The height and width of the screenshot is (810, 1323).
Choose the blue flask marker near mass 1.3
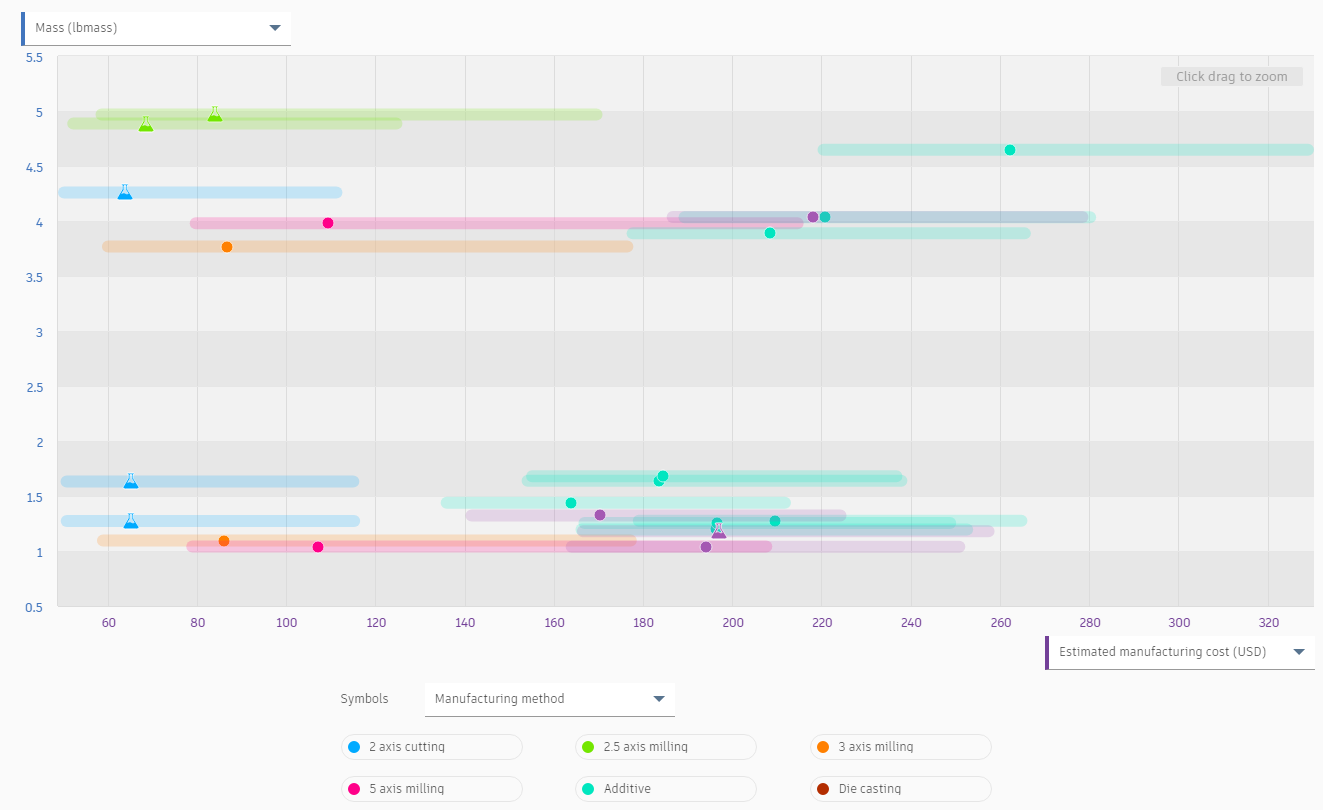point(131,521)
